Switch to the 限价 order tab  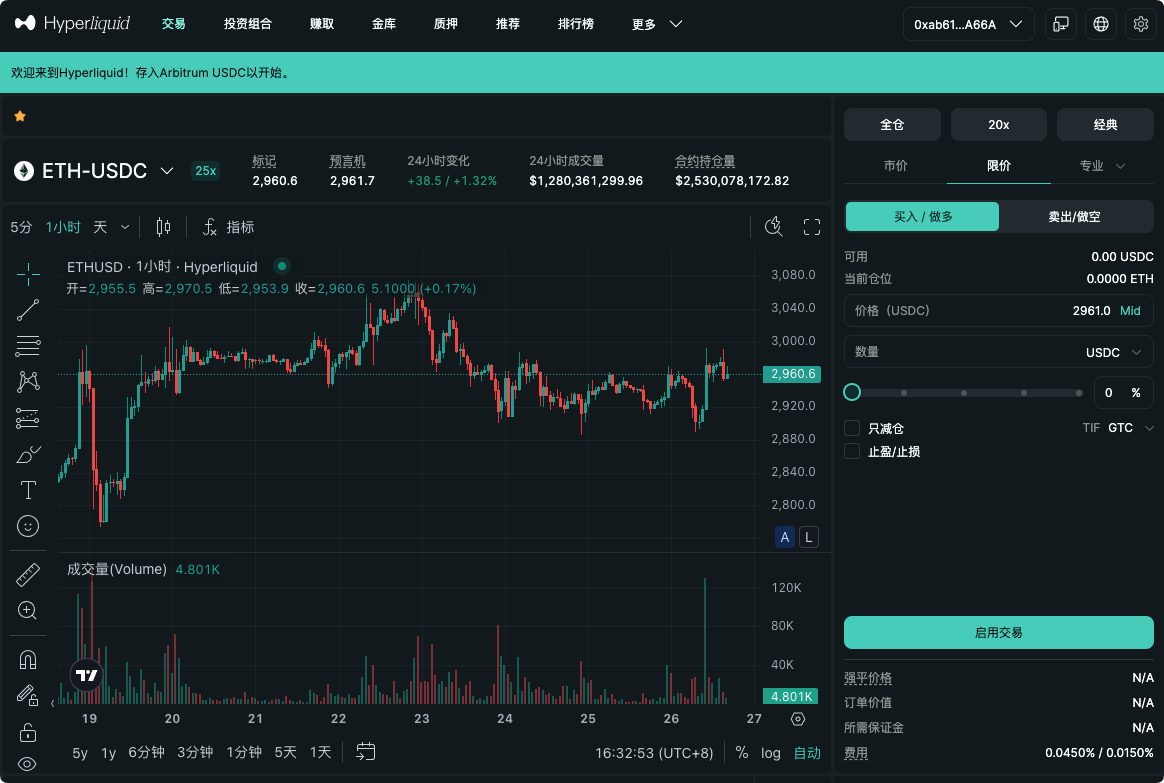(x=998, y=166)
